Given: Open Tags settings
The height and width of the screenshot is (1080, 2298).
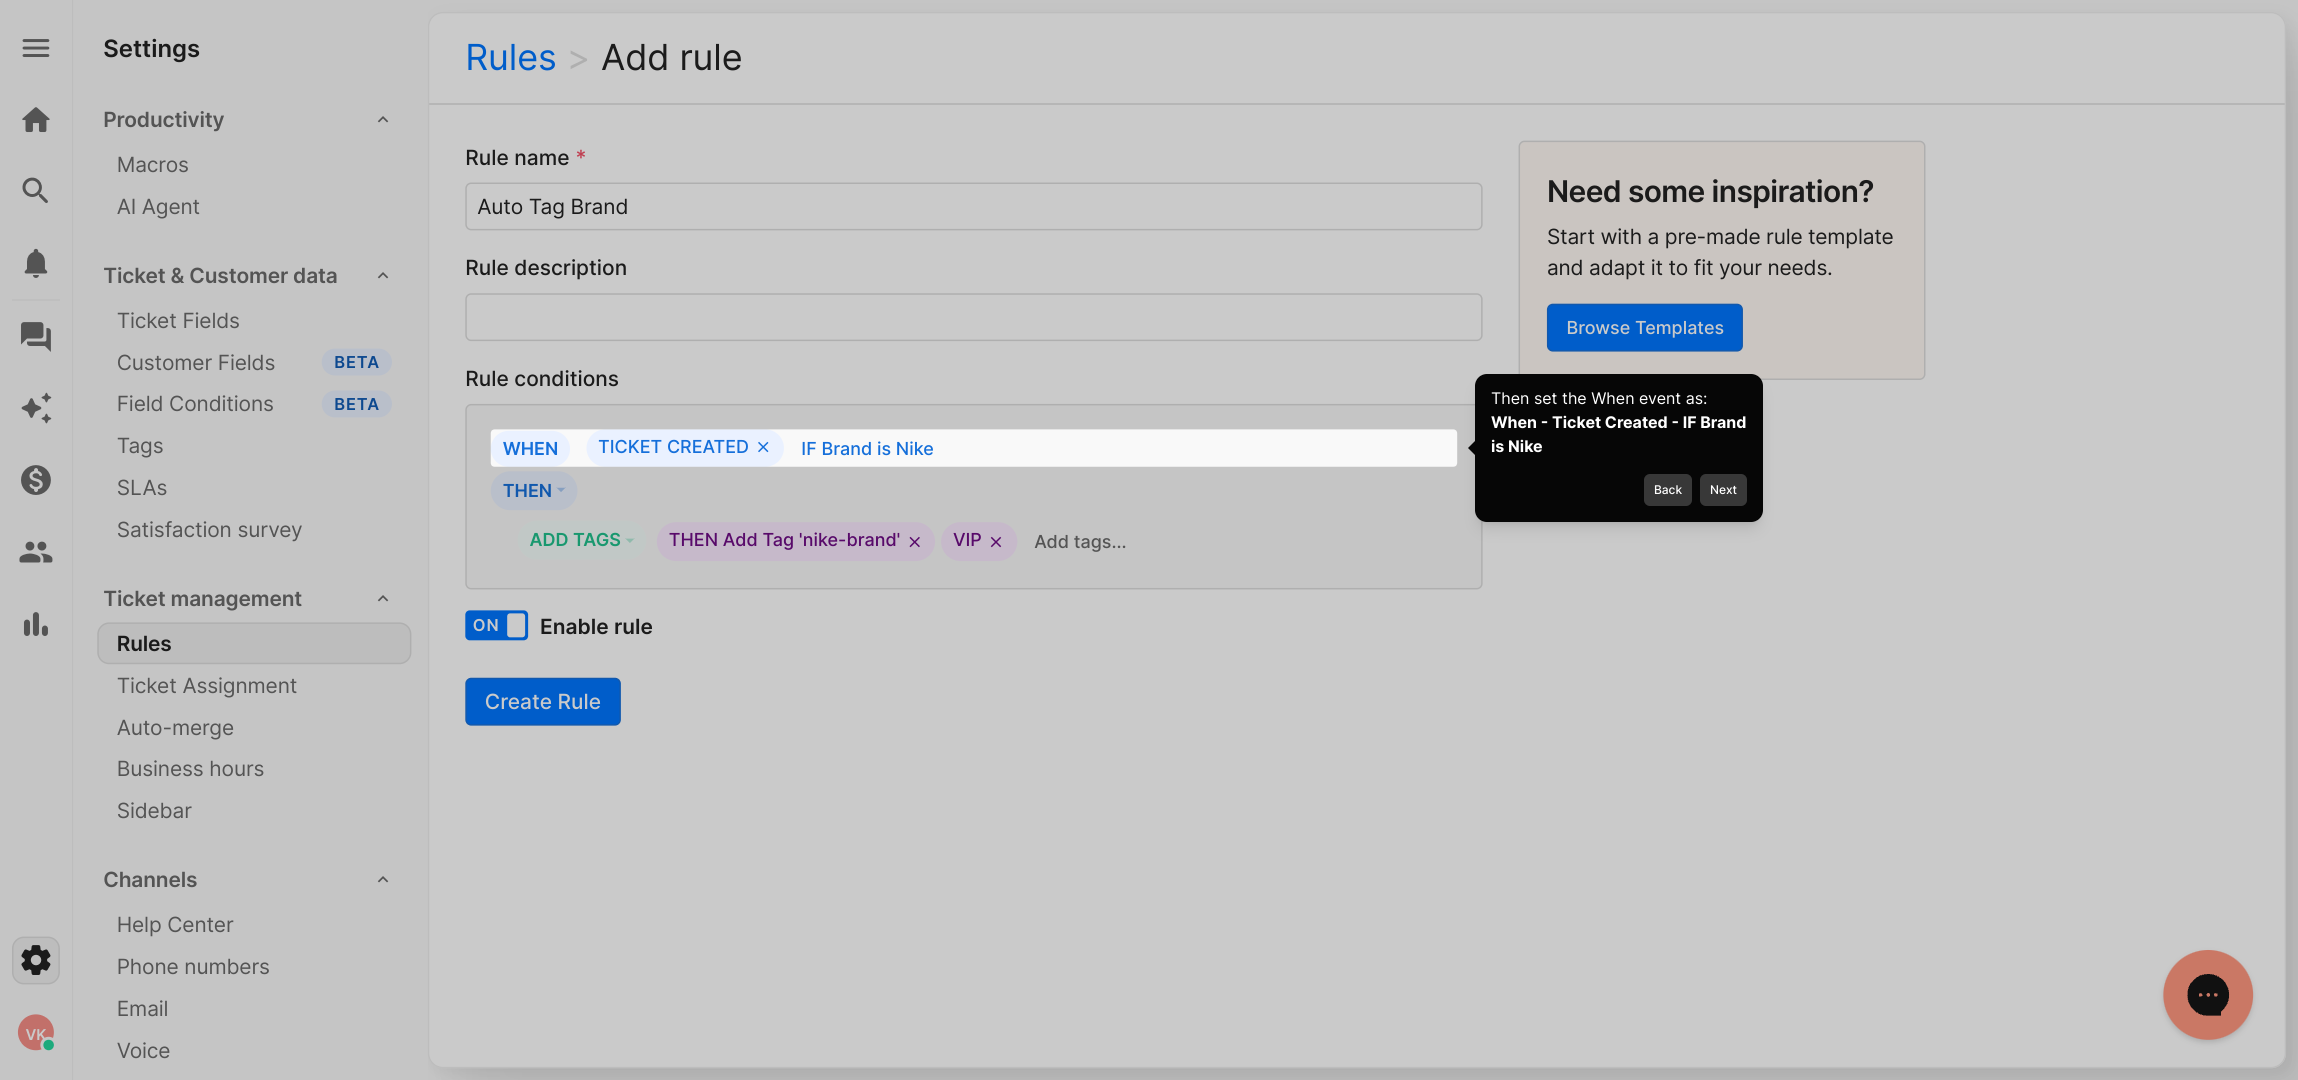Looking at the screenshot, I should coord(140,446).
